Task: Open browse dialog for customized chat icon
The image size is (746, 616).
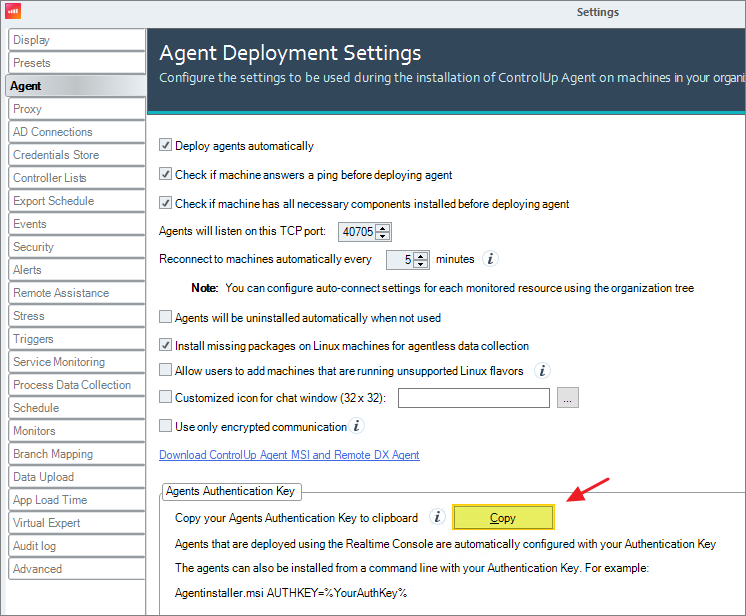Action: (568, 398)
